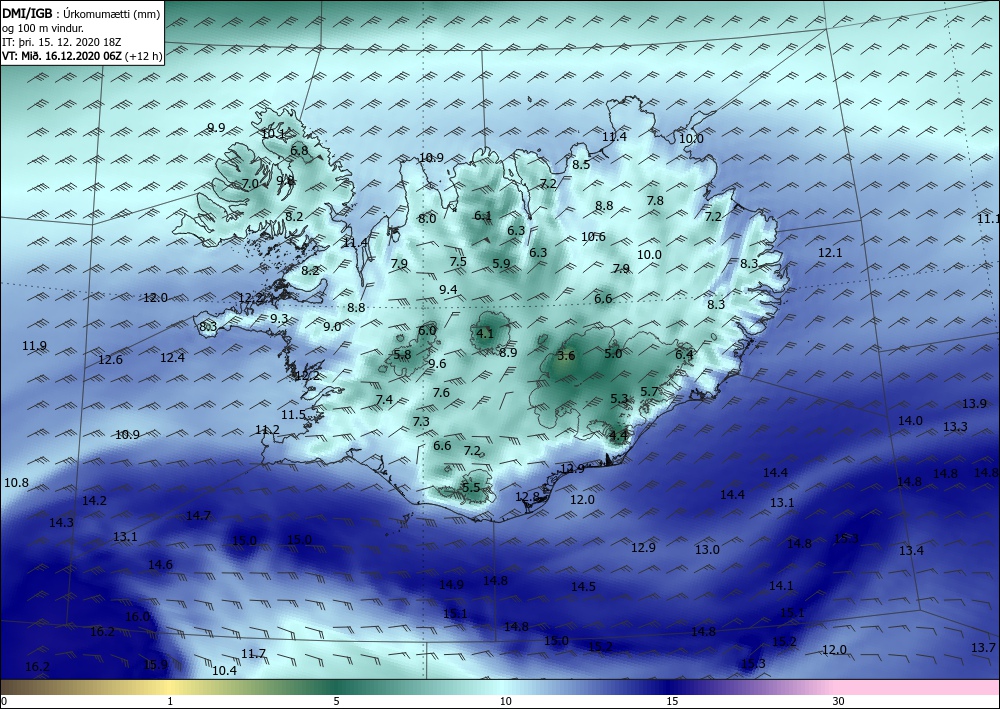Click the 'VT: Mið. 16.12.2020 06Z (+12 h)' line
The width and height of the screenshot is (1000, 709).
click(x=82, y=56)
